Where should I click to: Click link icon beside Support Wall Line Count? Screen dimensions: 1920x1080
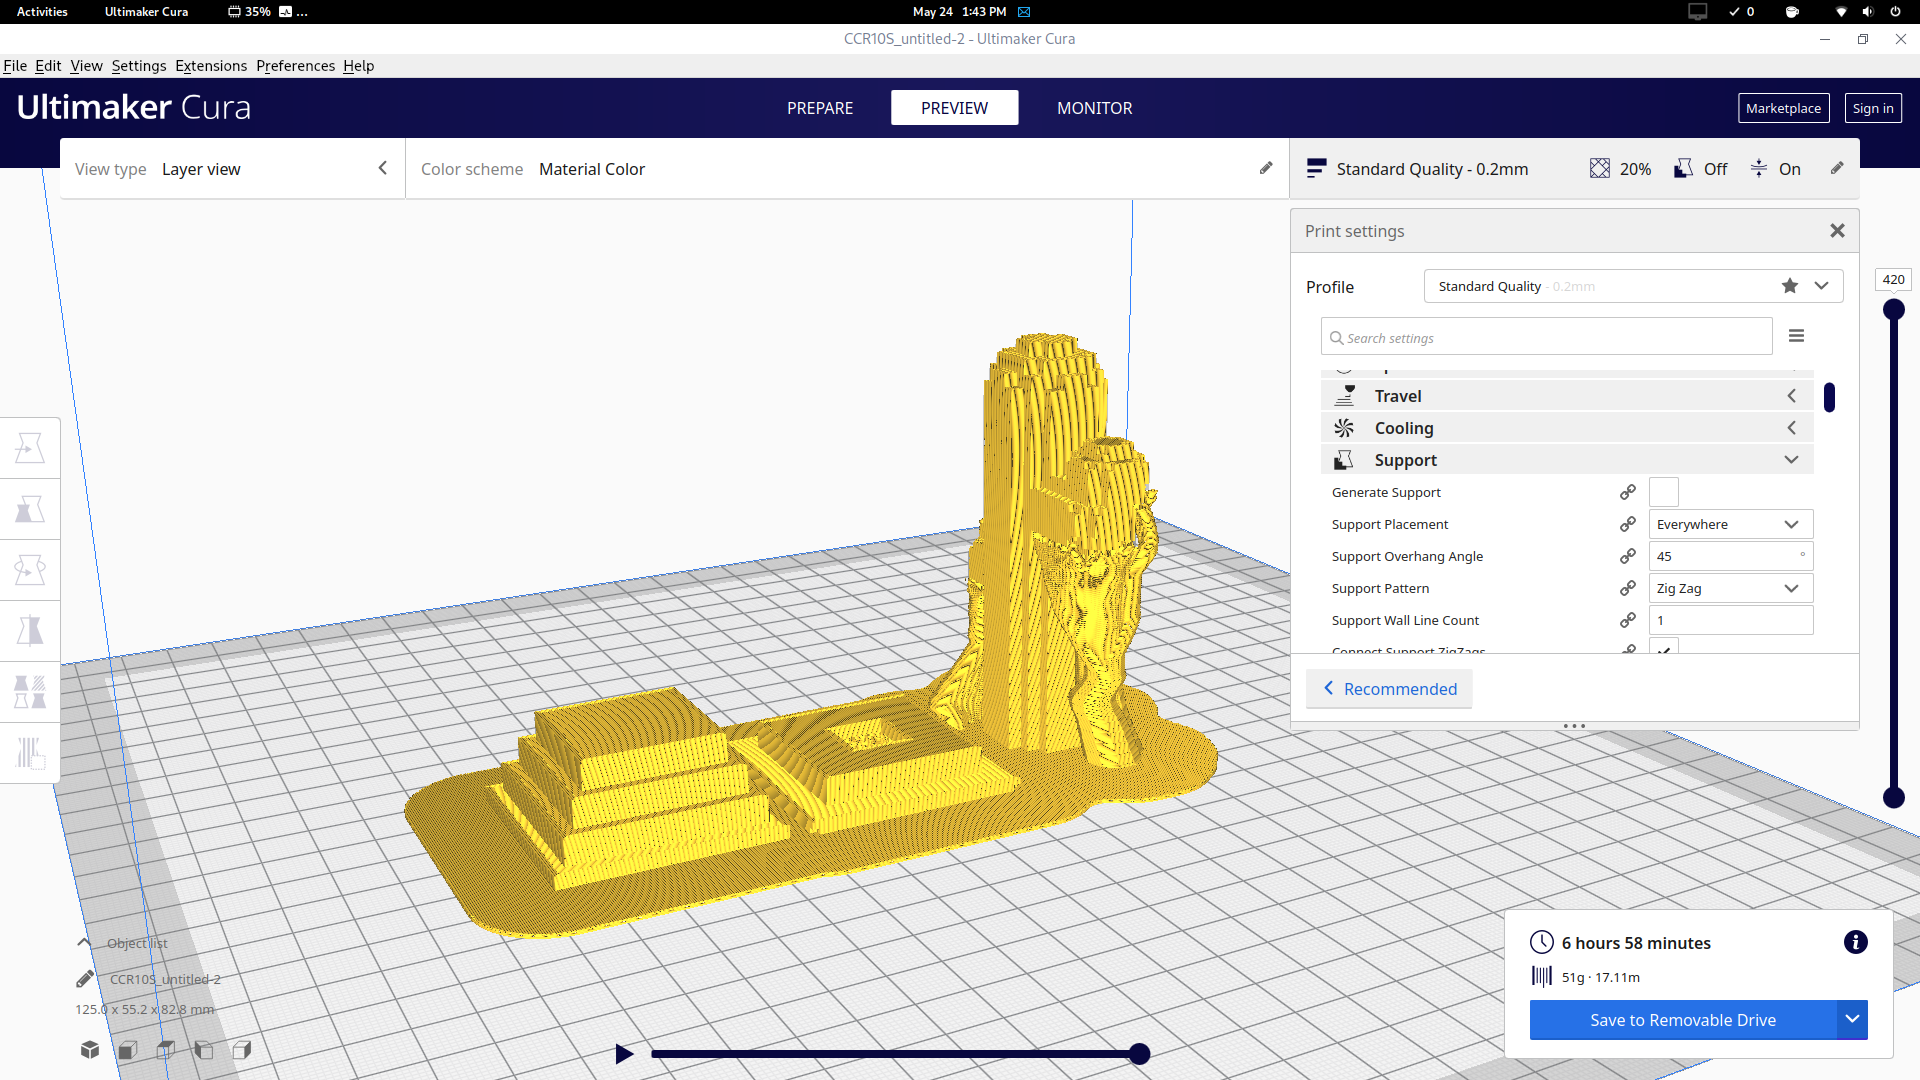coord(1628,620)
